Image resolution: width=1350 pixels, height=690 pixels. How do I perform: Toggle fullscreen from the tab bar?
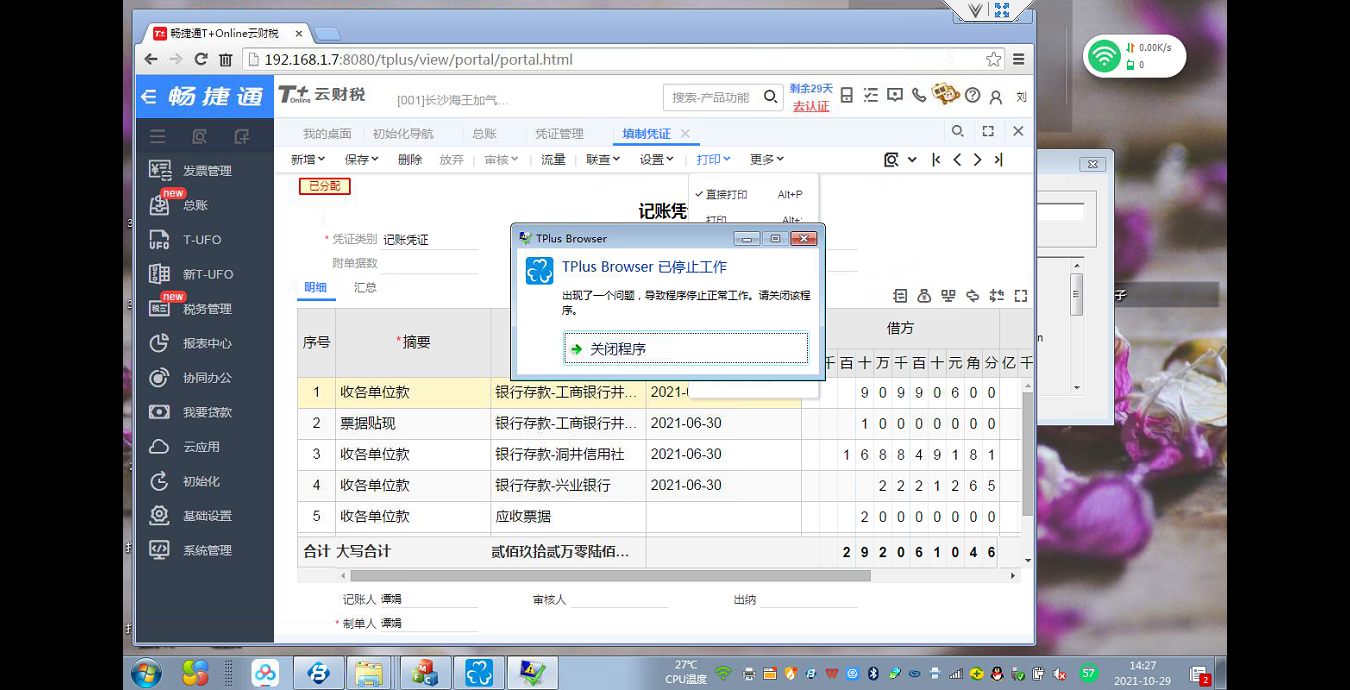tap(988, 131)
